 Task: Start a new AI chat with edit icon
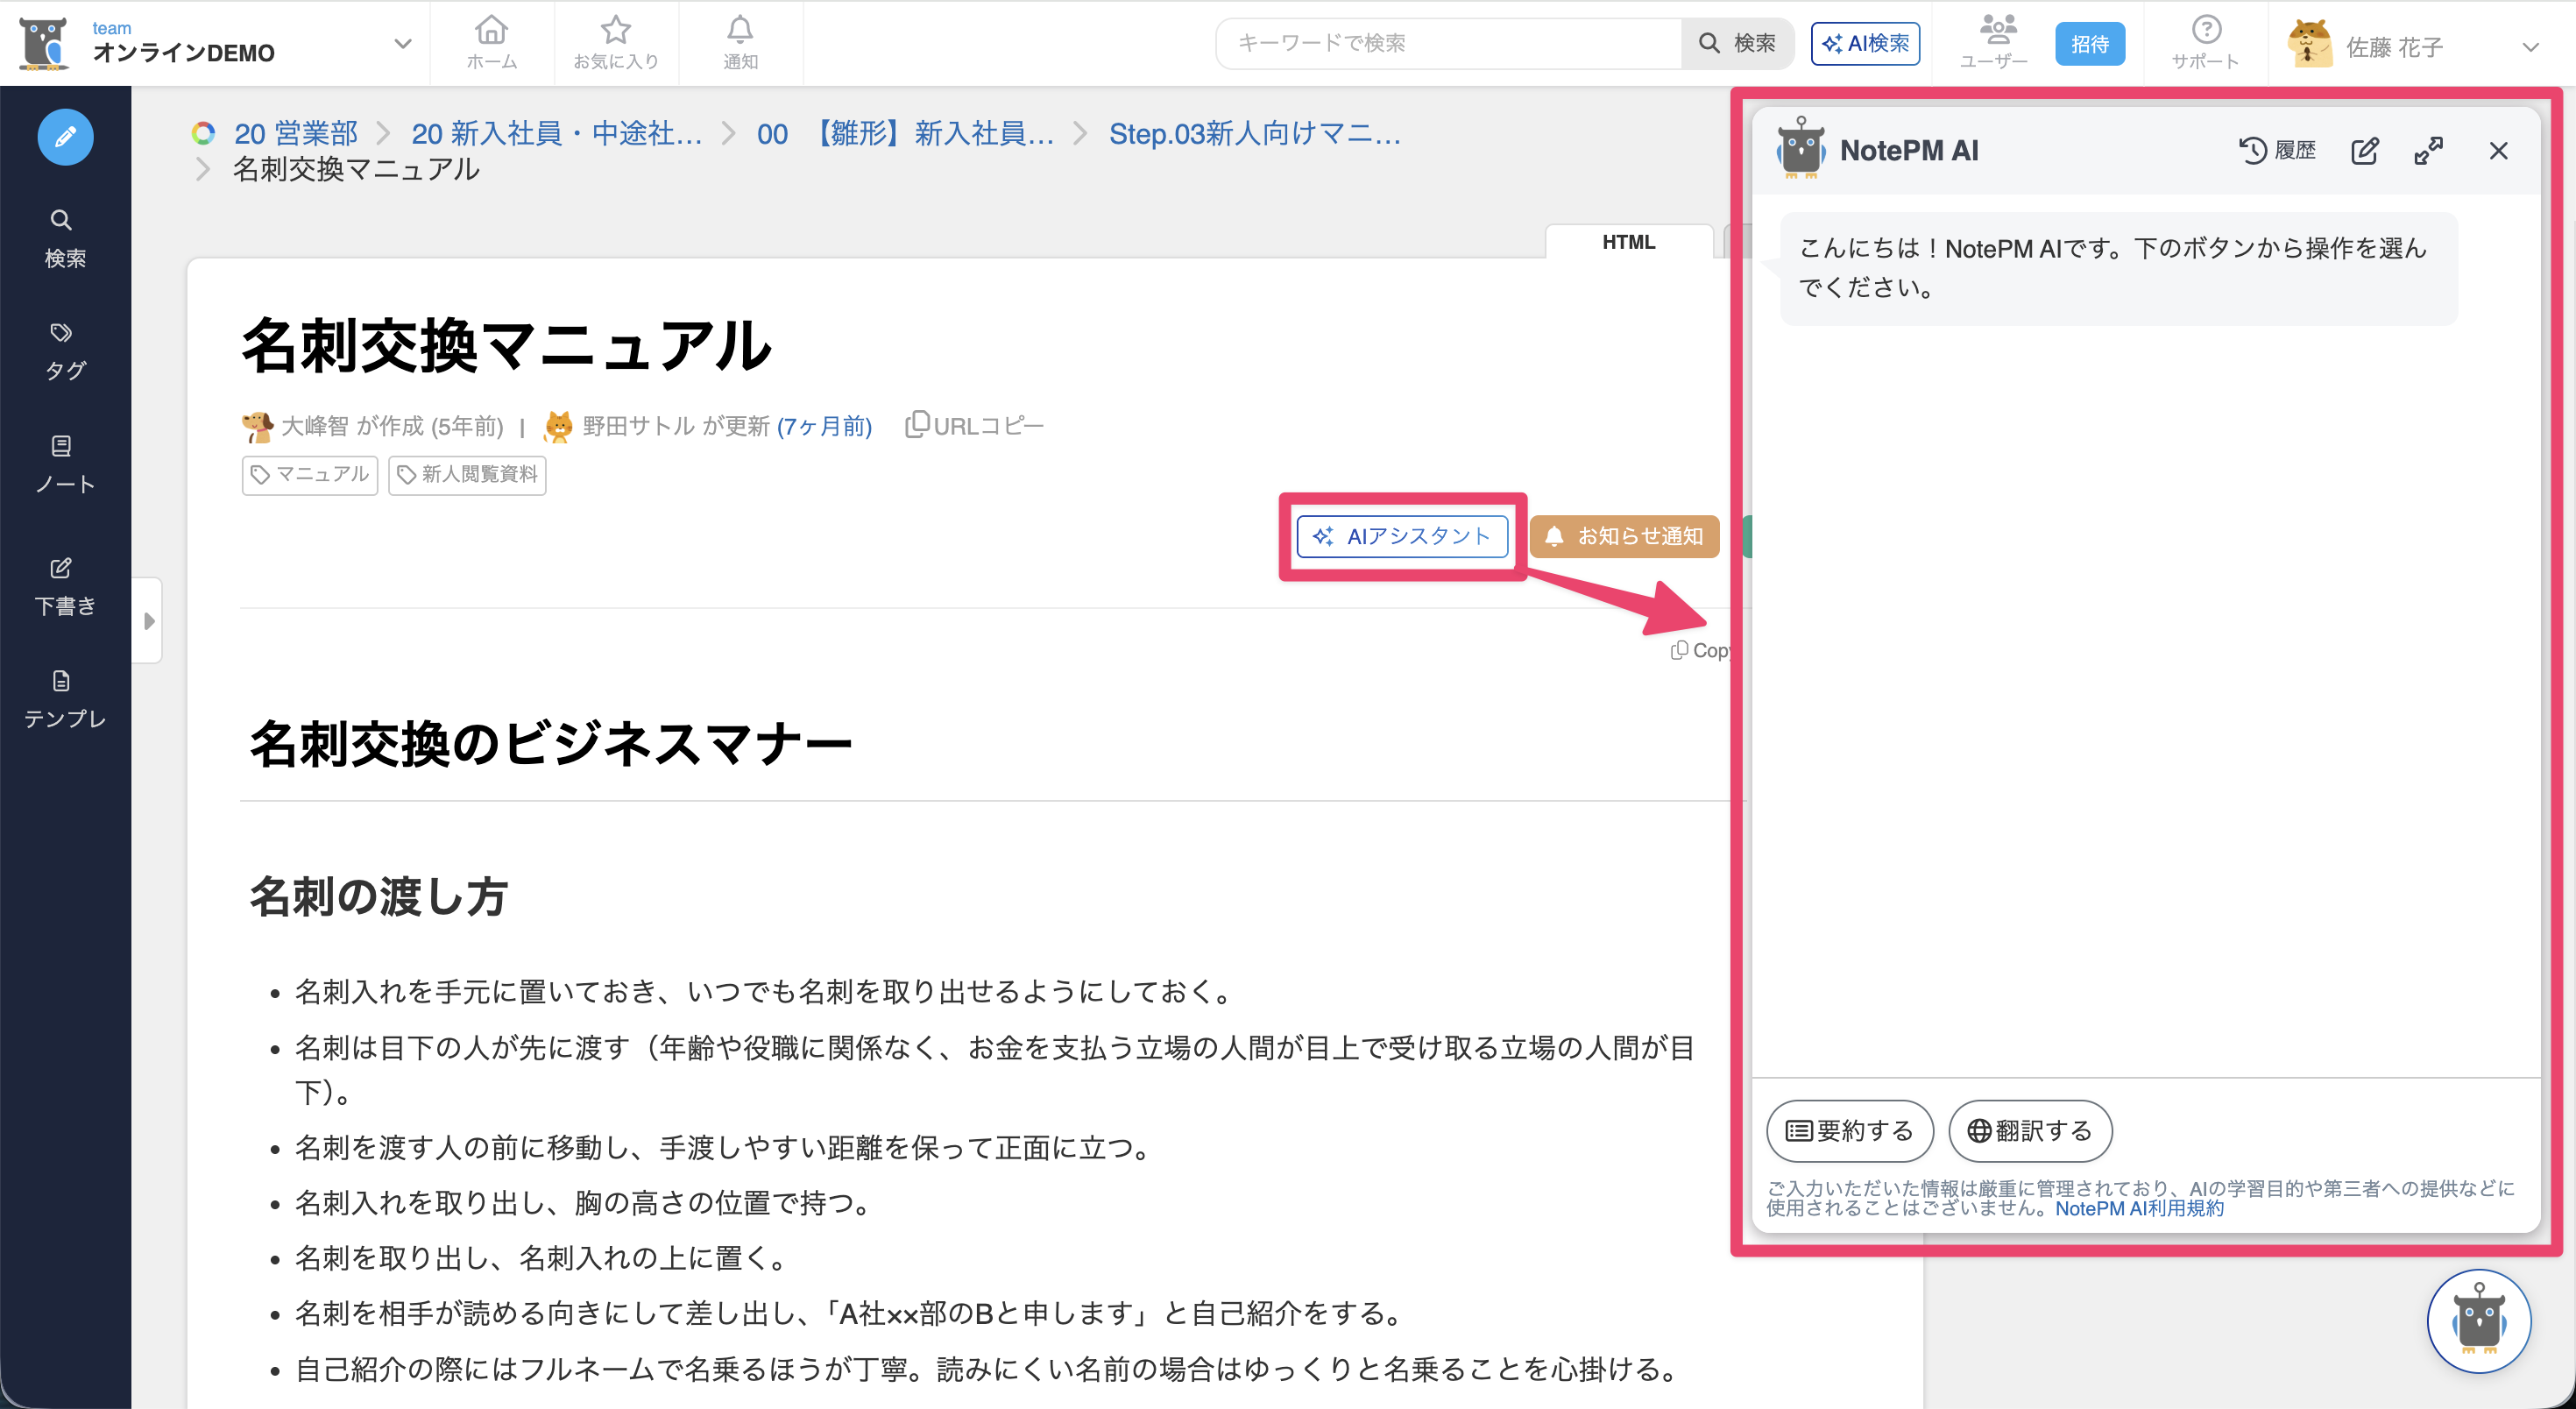point(2364,151)
